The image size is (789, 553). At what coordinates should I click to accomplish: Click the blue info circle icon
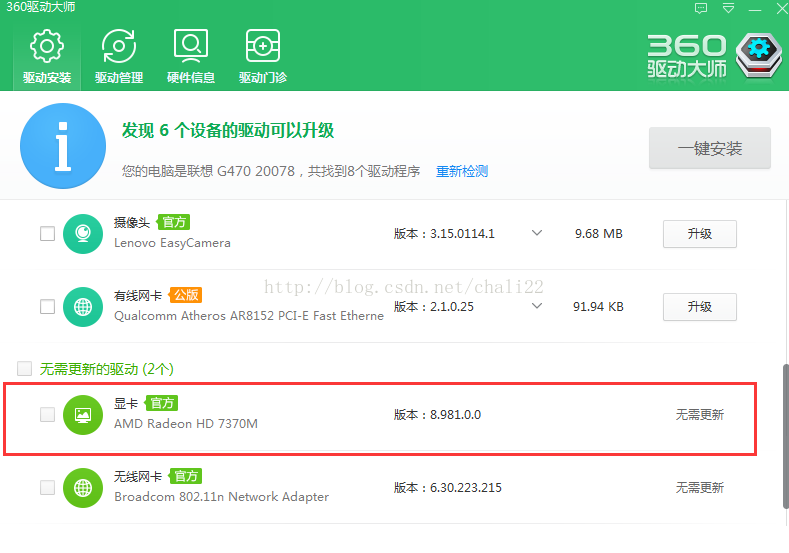[63, 146]
